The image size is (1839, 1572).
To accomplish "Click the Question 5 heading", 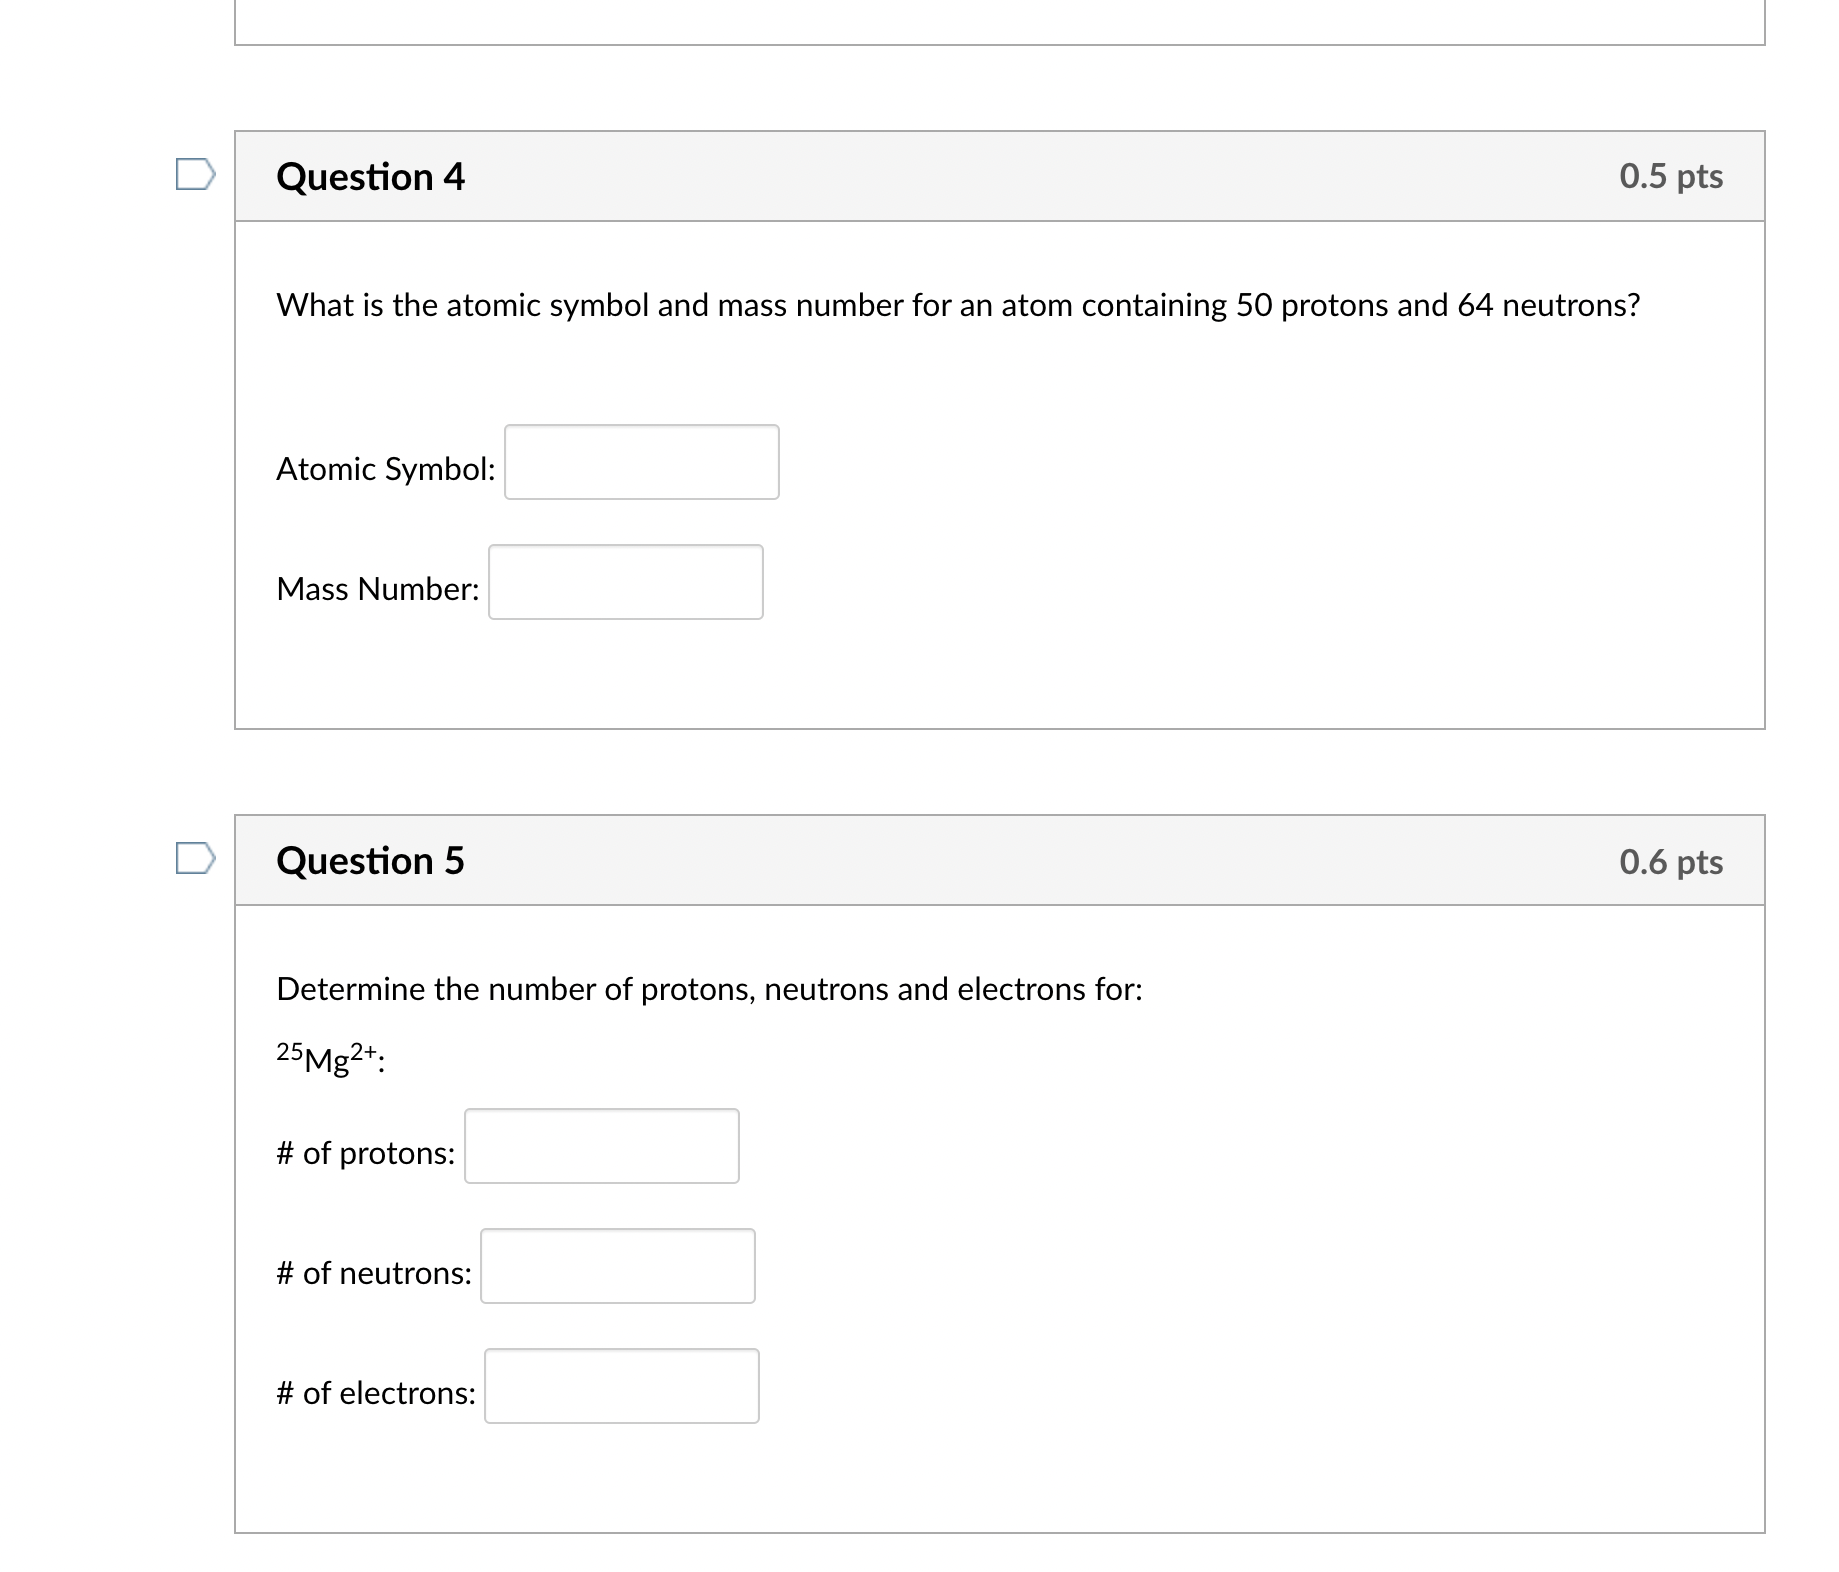I will [x=371, y=861].
